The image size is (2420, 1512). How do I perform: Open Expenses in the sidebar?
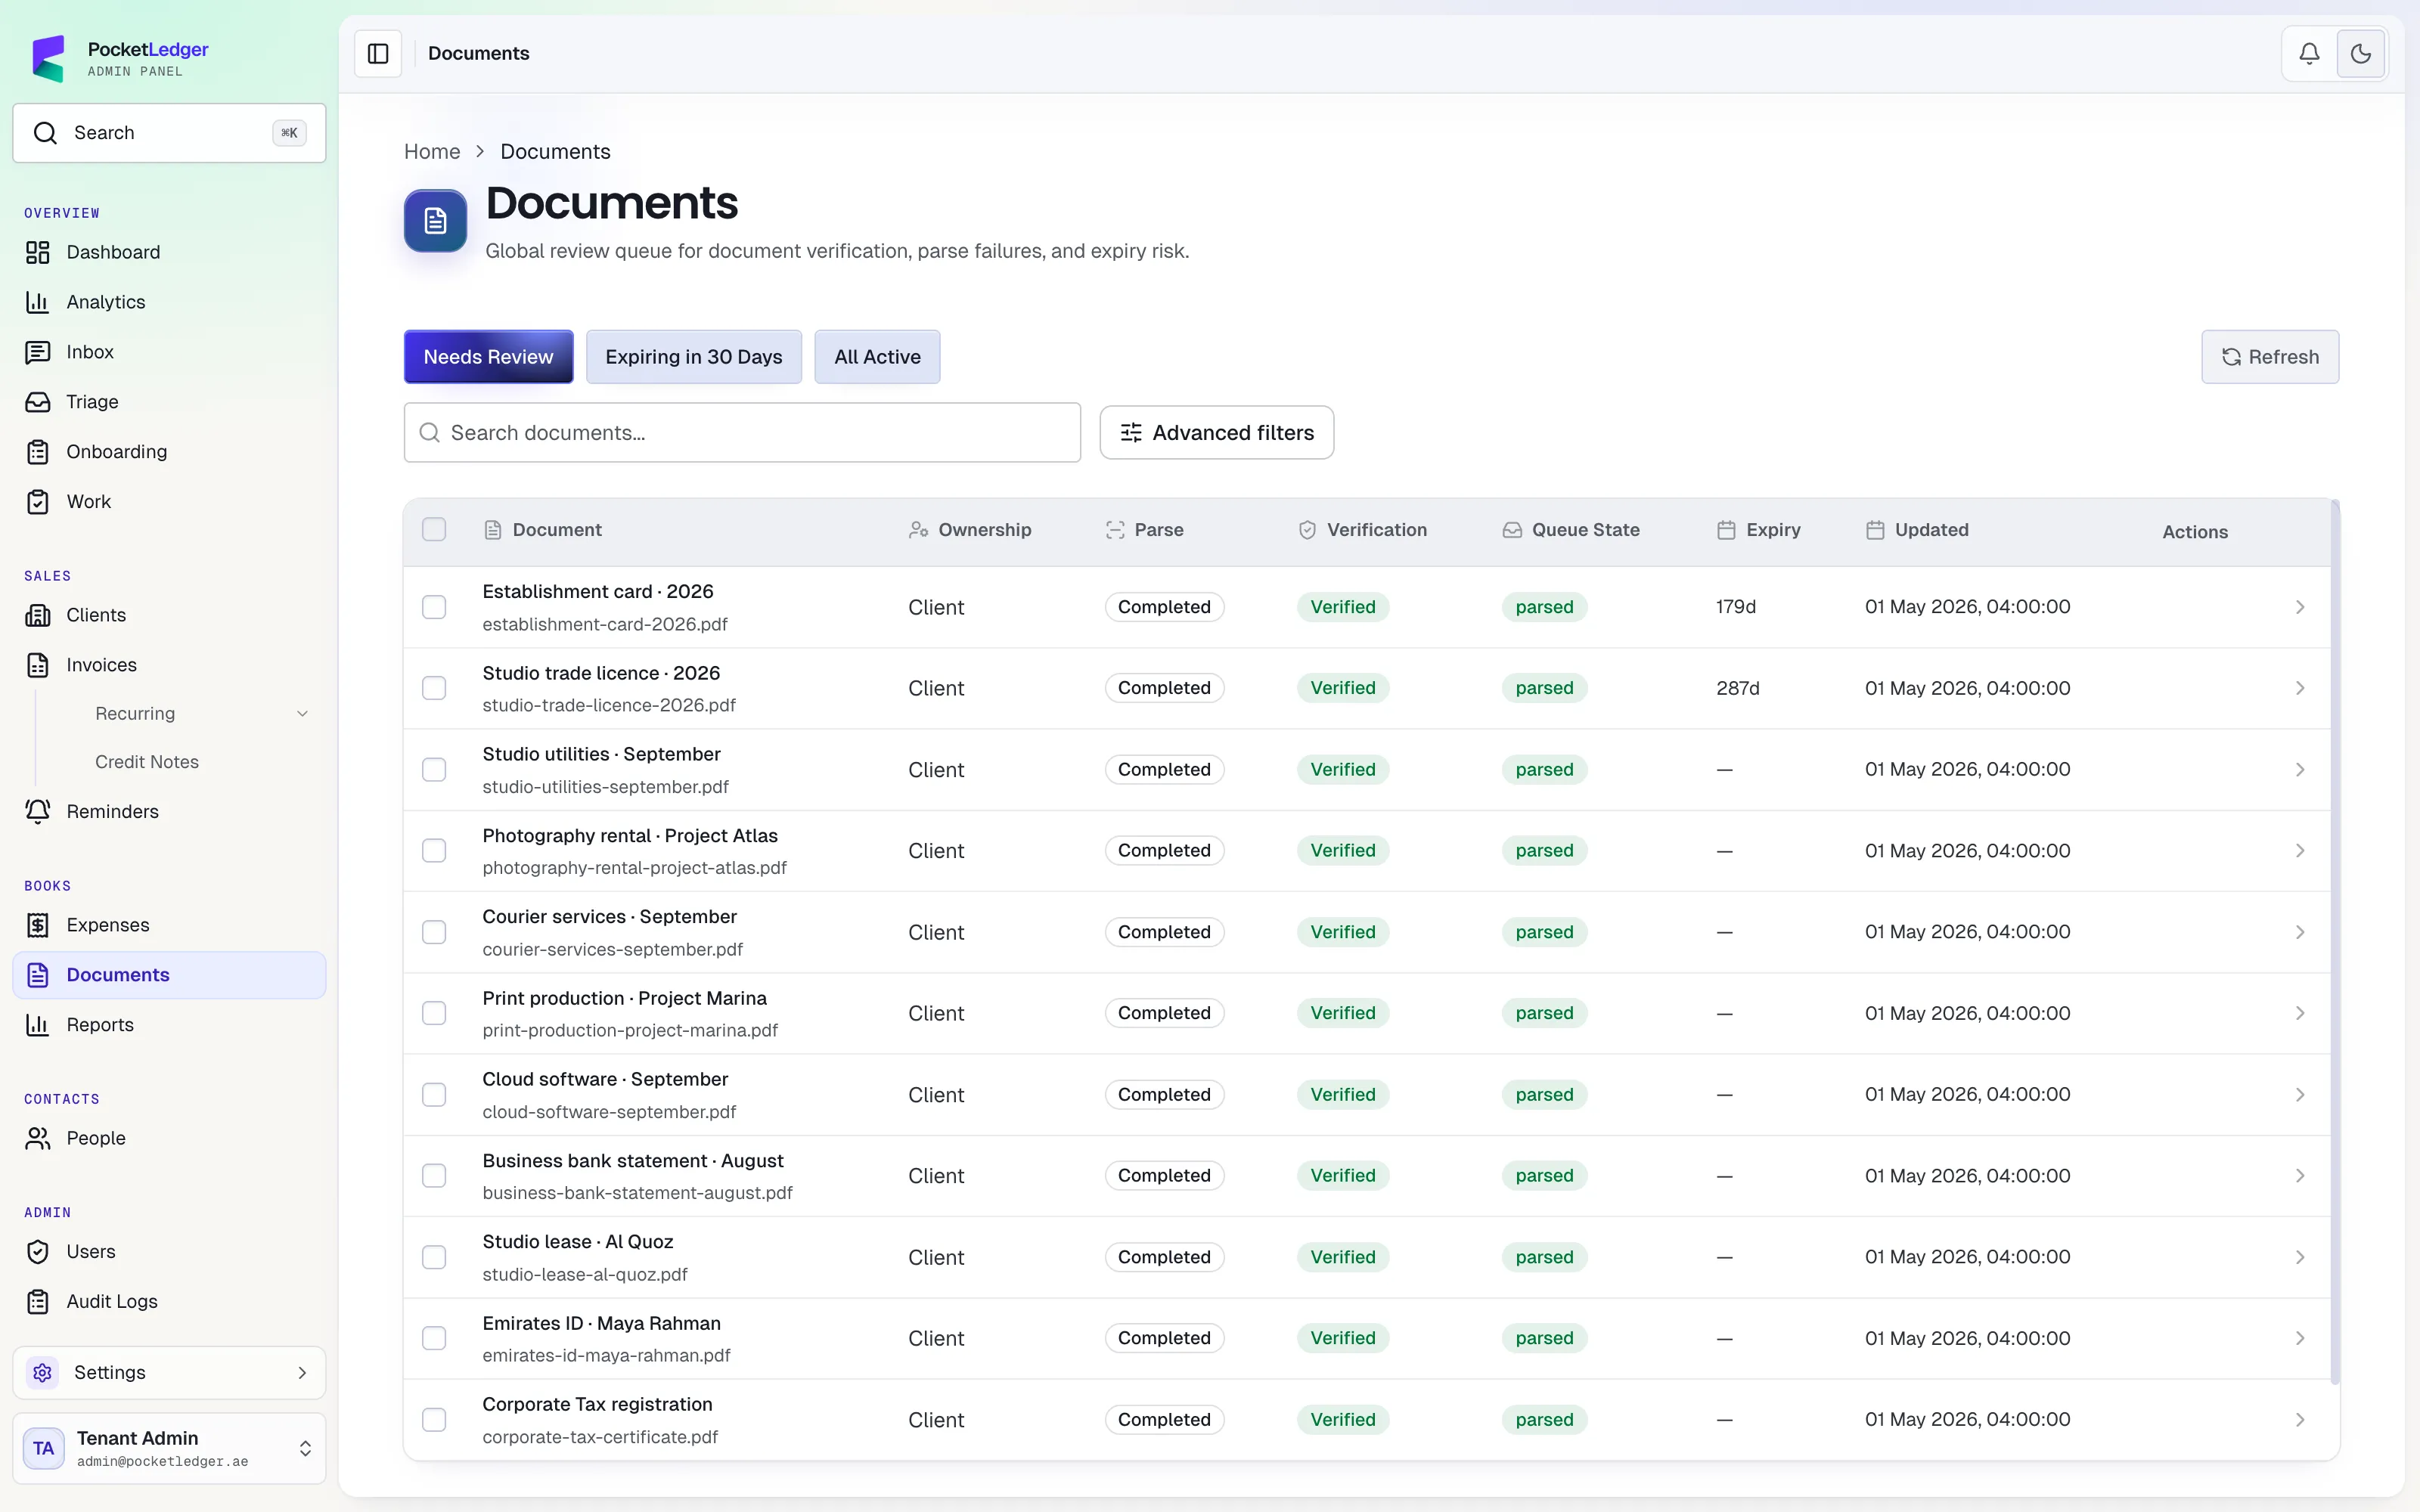coord(169,925)
